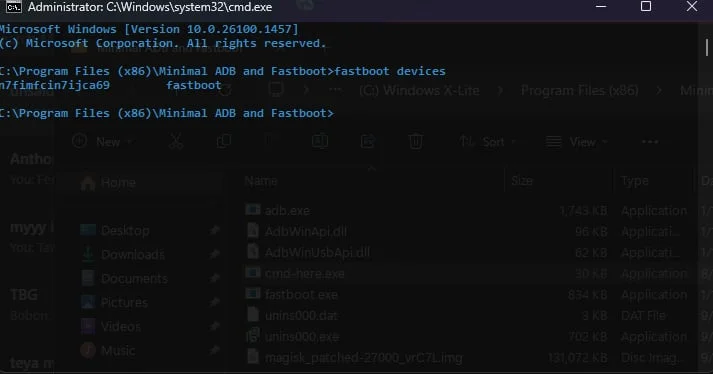
Task: Close the Administrator cmd.exe window
Action: (x=692, y=6)
